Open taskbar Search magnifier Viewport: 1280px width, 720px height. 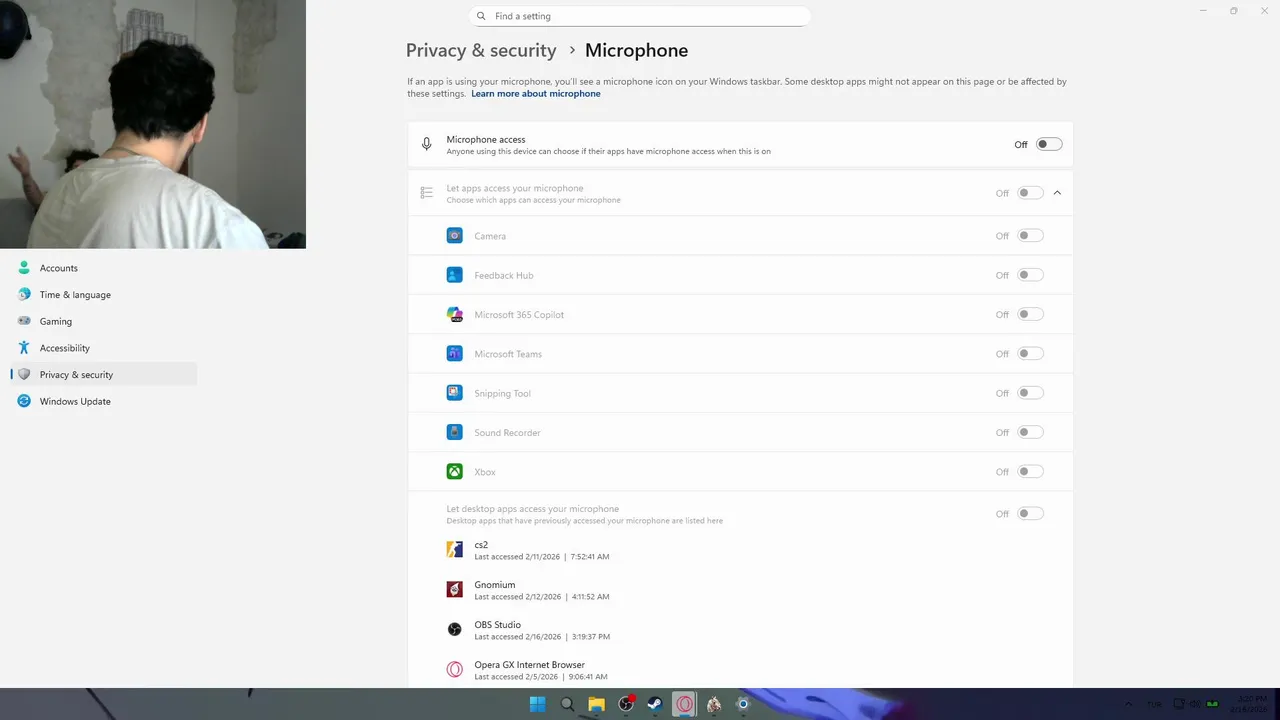pyautogui.click(x=567, y=704)
